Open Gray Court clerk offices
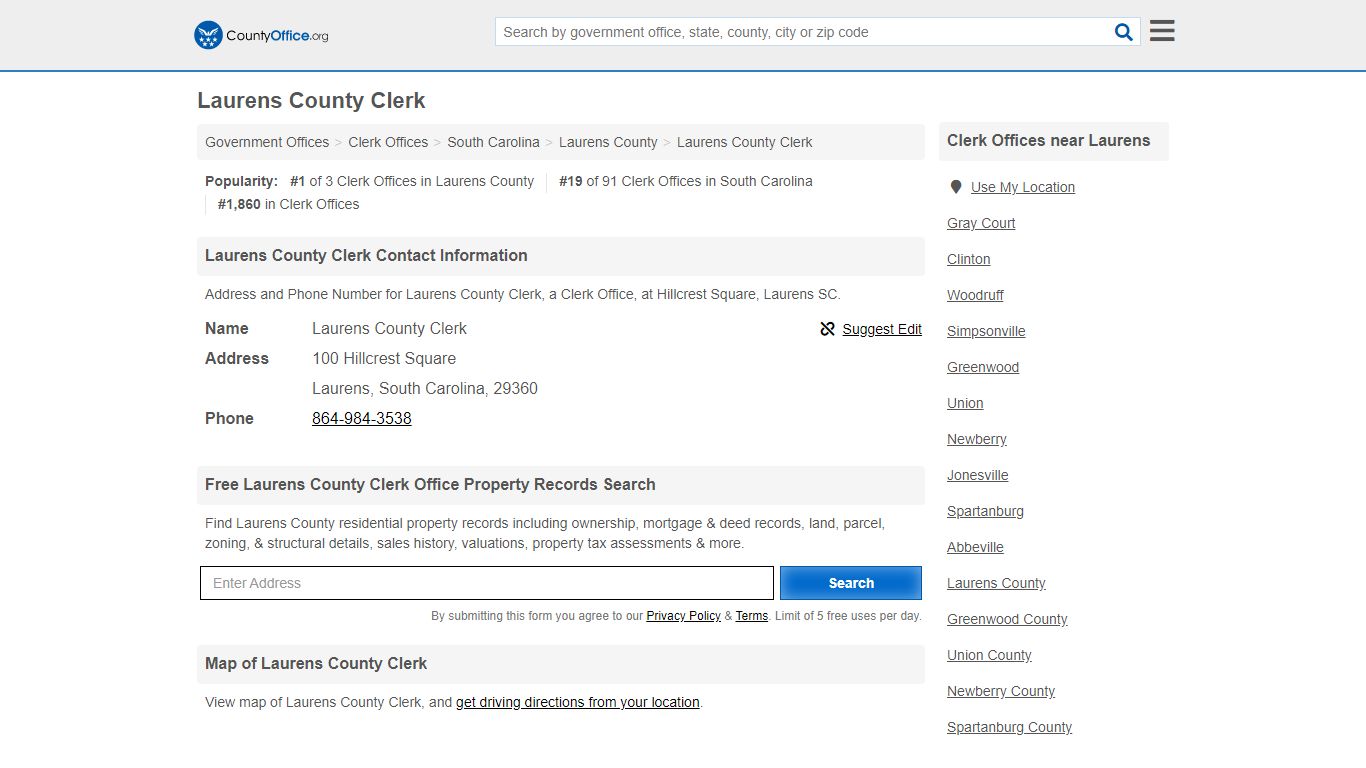The image size is (1366, 768). [981, 223]
